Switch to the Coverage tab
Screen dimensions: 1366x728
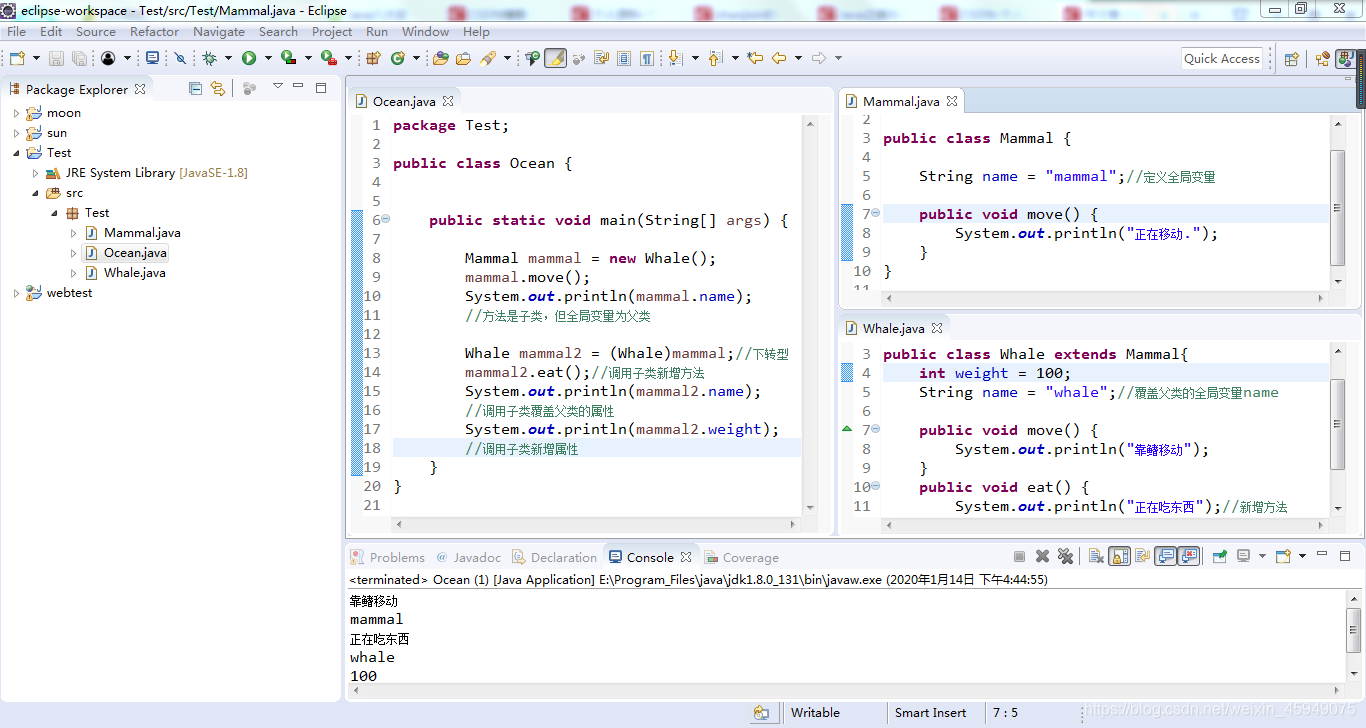point(741,558)
